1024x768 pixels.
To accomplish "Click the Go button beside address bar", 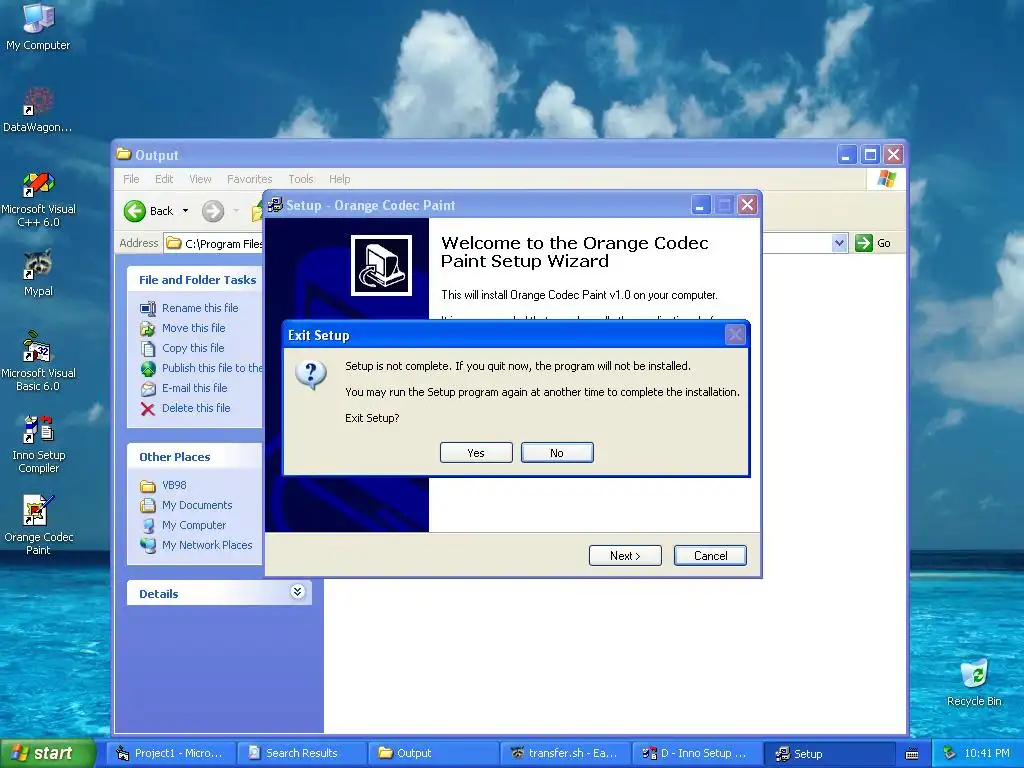I will point(874,243).
